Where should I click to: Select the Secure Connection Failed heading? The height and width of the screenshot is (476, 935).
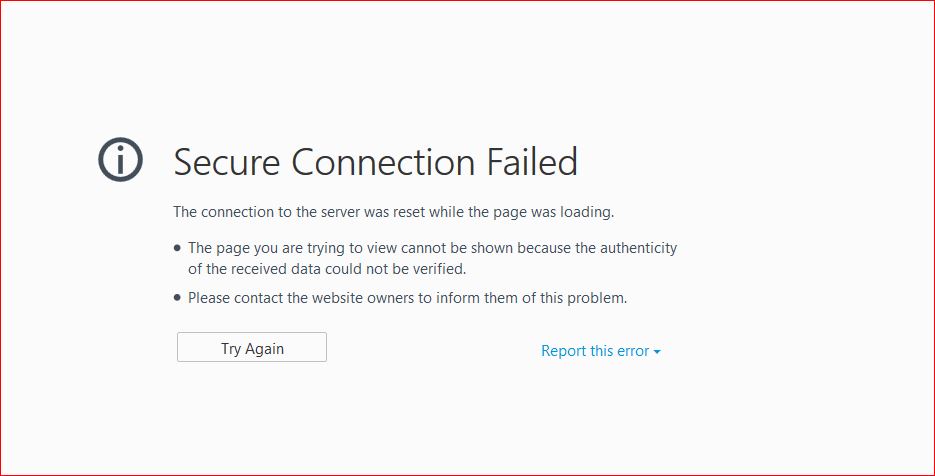coord(375,162)
